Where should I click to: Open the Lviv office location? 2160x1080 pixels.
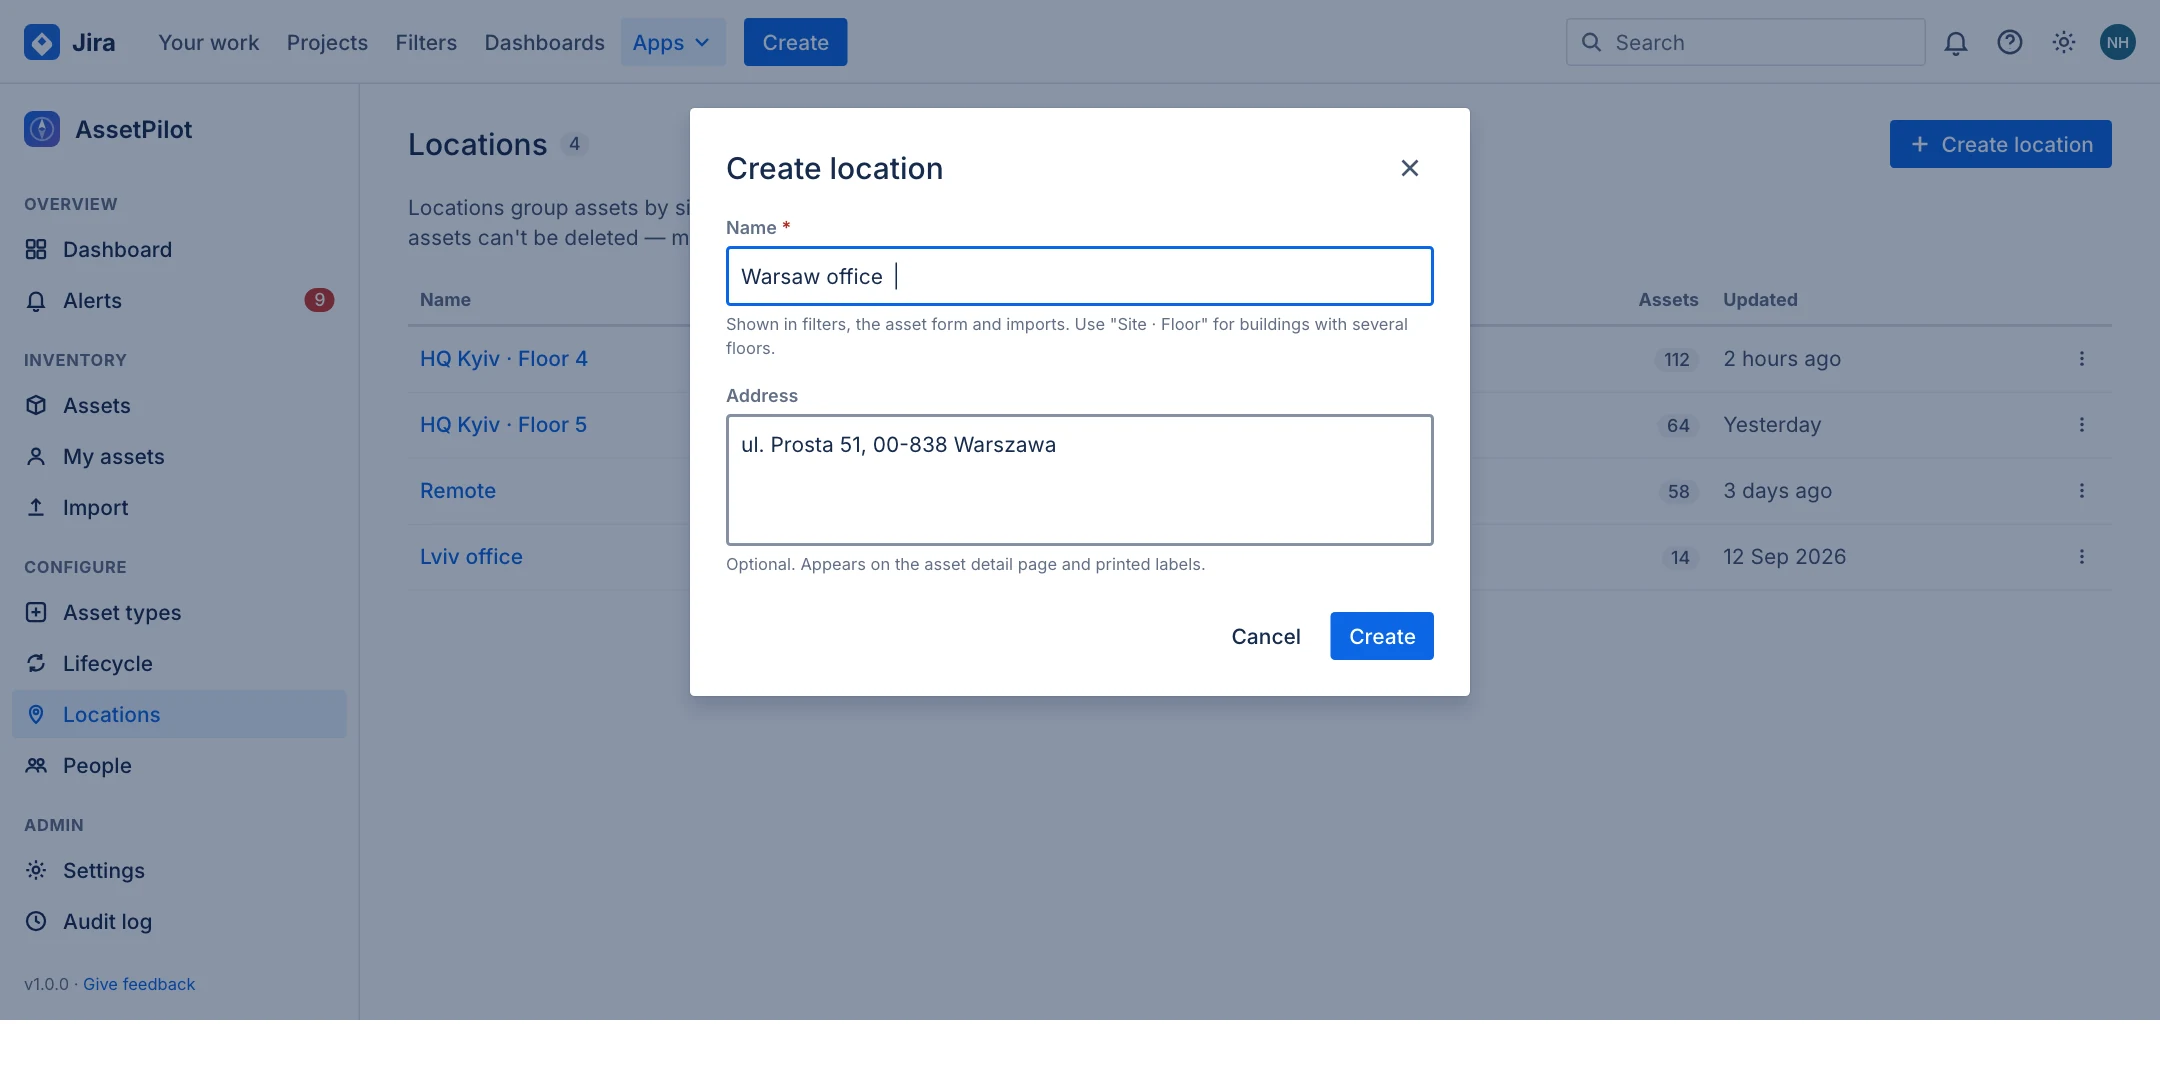coord(471,556)
